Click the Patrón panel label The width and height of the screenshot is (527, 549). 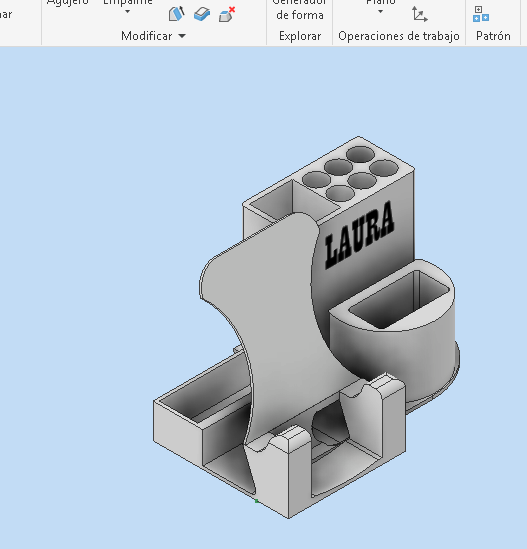click(x=493, y=36)
